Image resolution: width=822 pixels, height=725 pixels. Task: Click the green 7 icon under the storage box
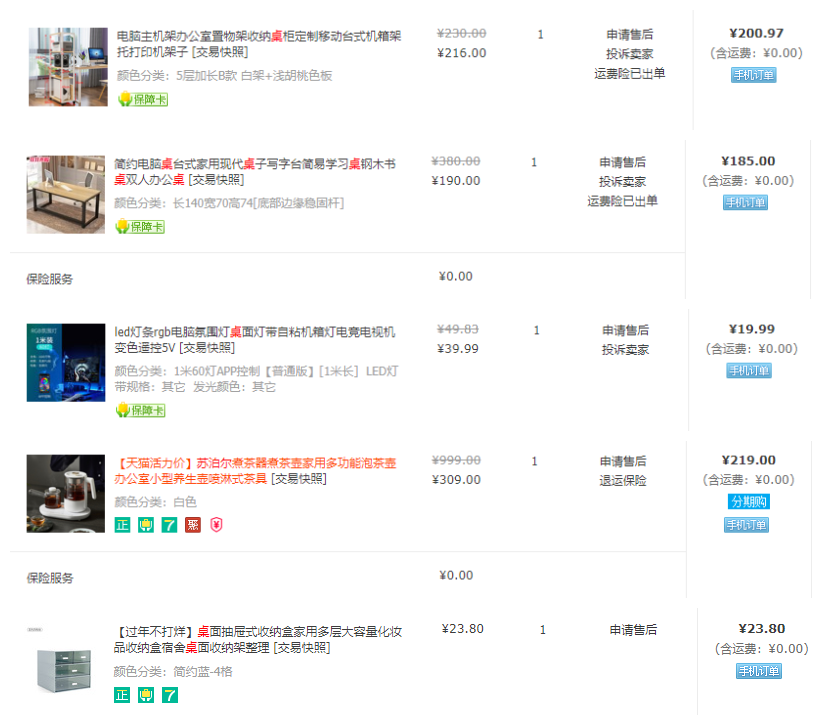(169, 695)
